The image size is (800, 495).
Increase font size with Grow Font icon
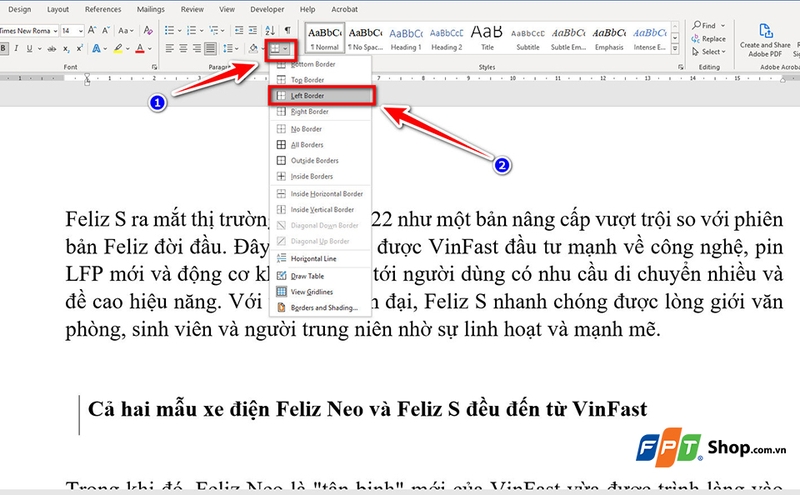coord(92,31)
